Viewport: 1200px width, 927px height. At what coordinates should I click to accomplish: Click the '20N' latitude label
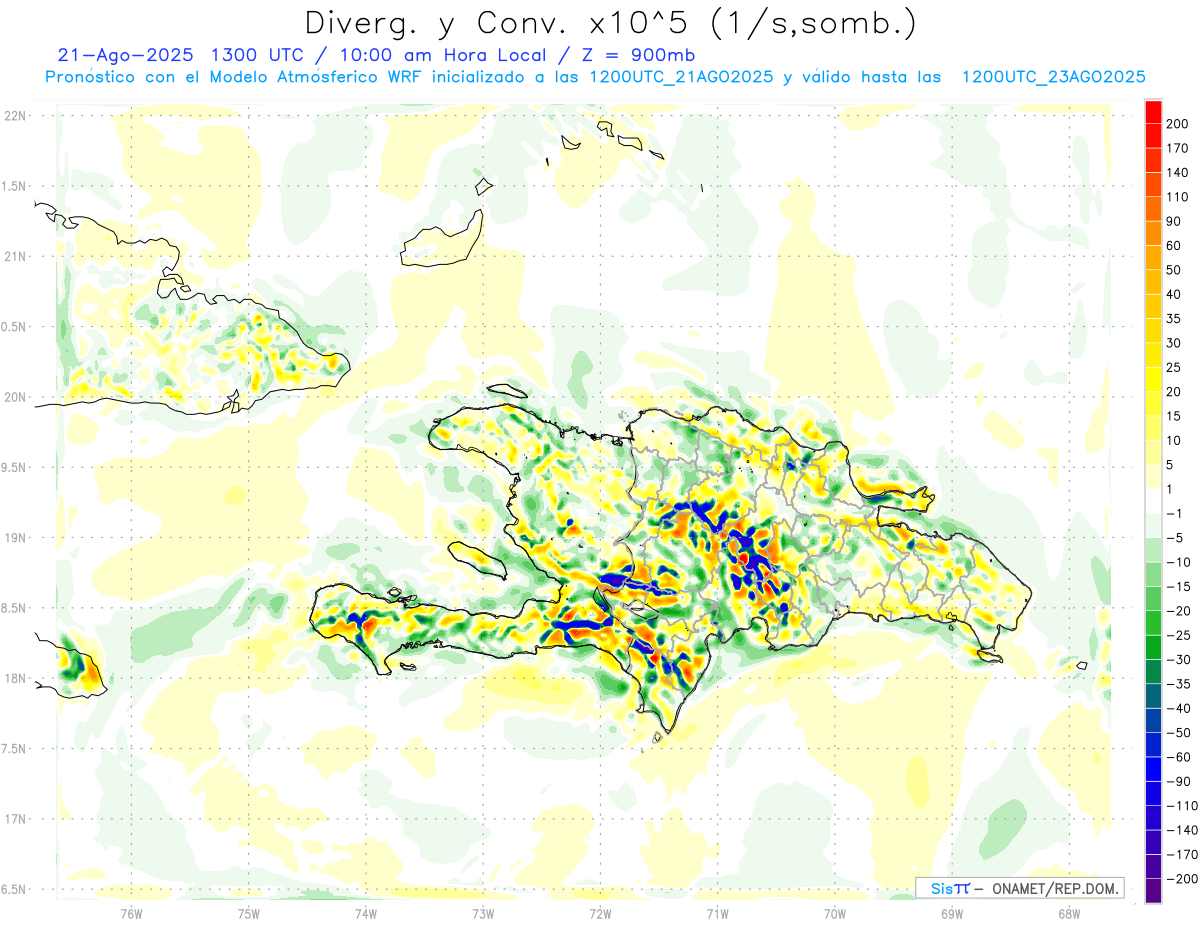[14, 397]
